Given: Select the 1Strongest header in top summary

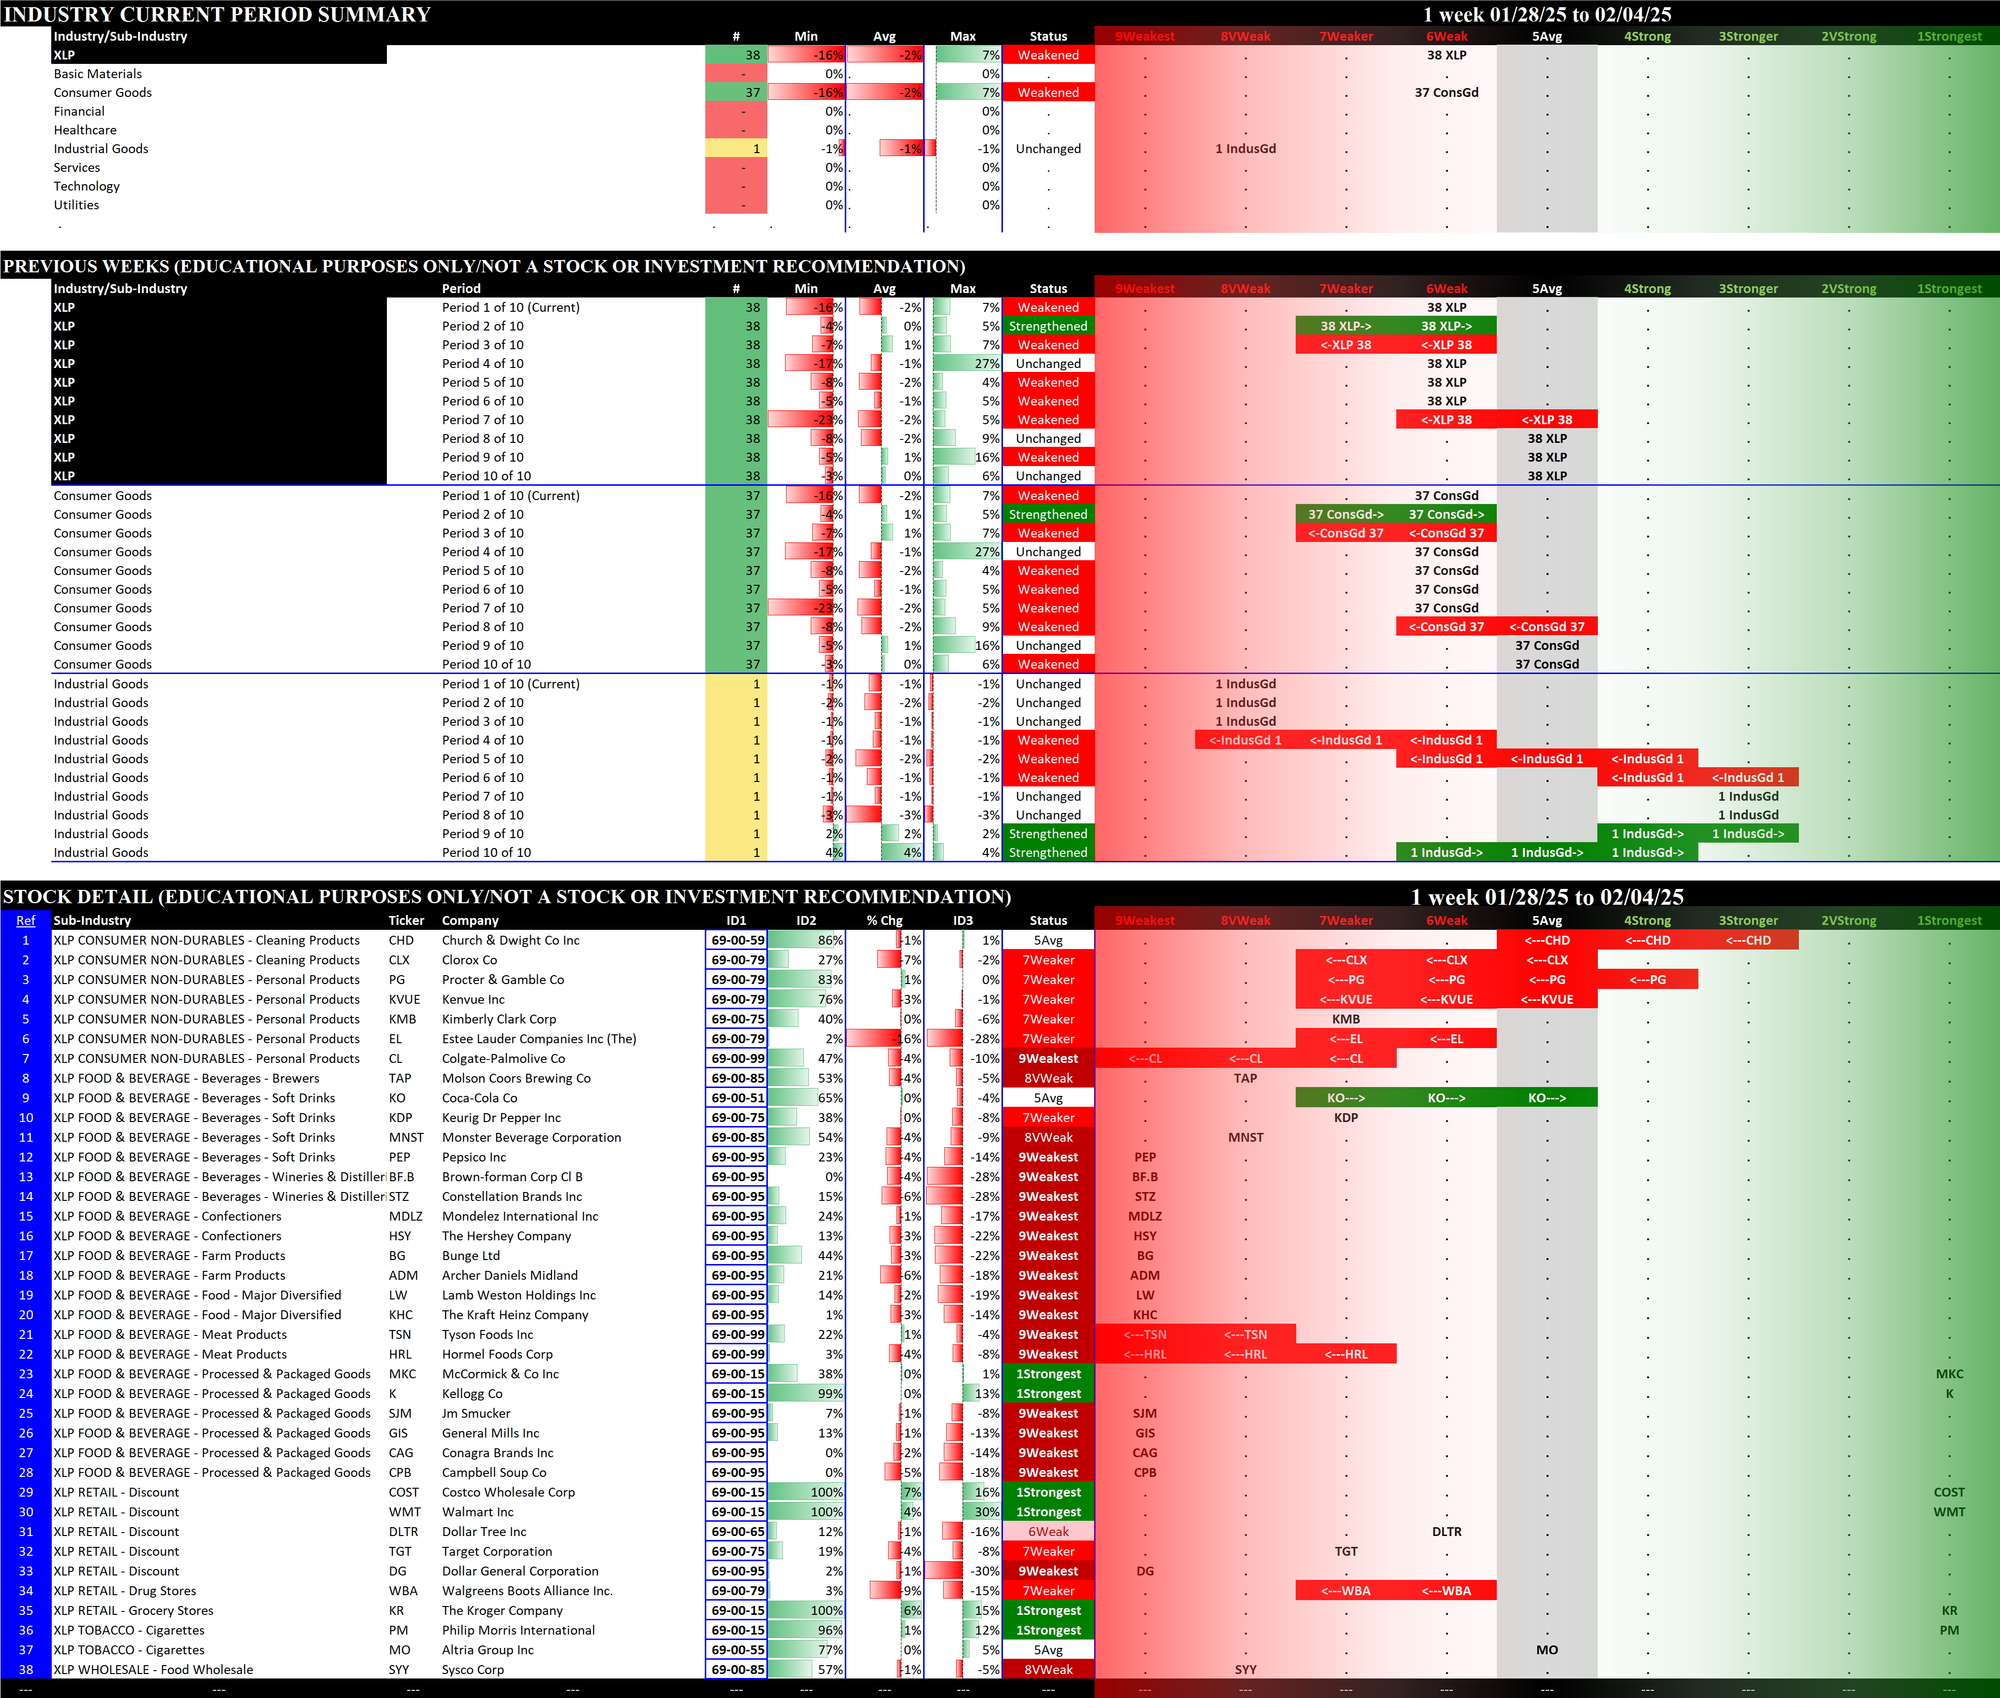Looking at the screenshot, I should coord(1948,36).
